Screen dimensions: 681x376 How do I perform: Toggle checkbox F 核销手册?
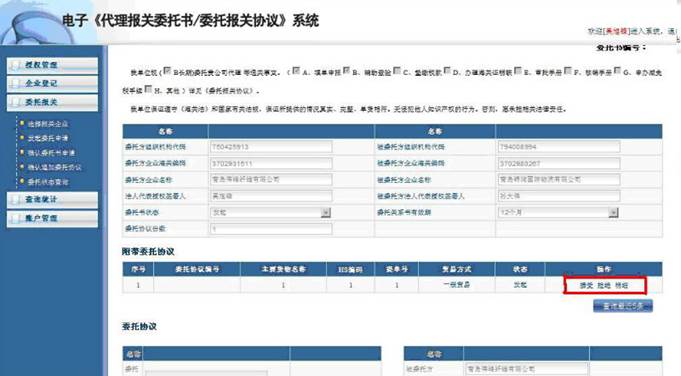567,70
